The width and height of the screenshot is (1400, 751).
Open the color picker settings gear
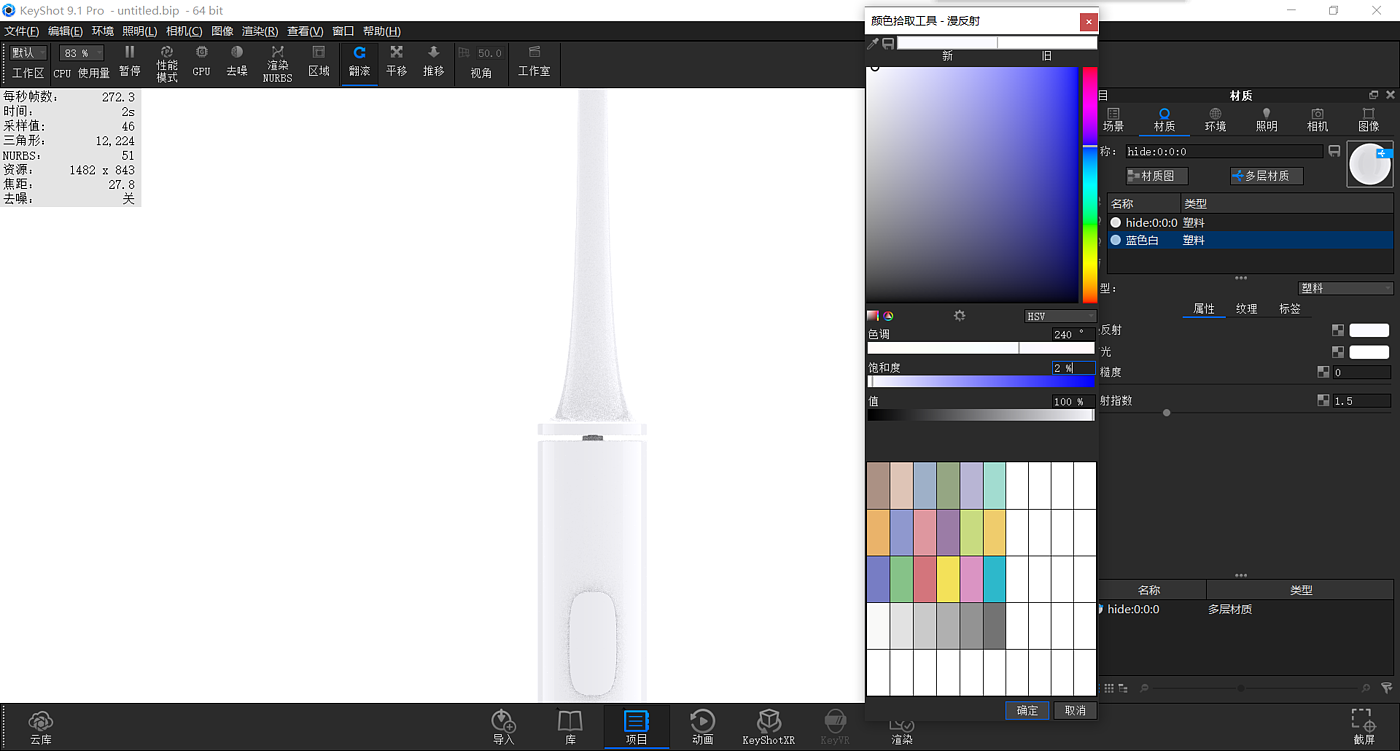pyautogui.click(x=959, y=316)
